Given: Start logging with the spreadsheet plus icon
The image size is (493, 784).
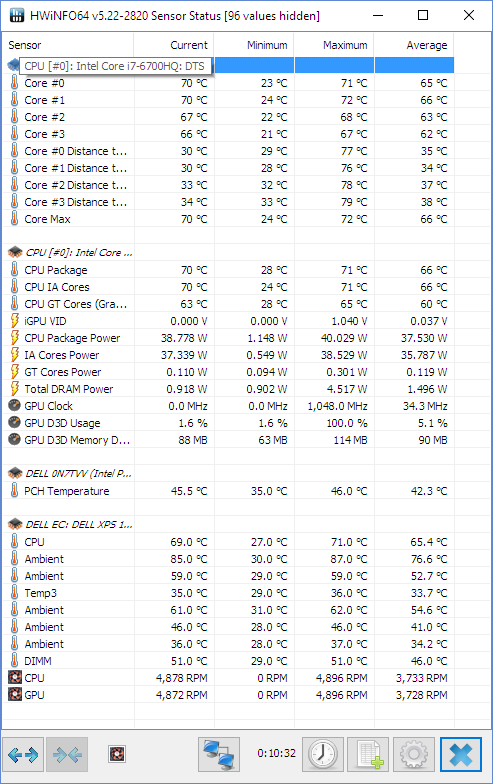Looking at the screenshot, I should click(368, 754).
